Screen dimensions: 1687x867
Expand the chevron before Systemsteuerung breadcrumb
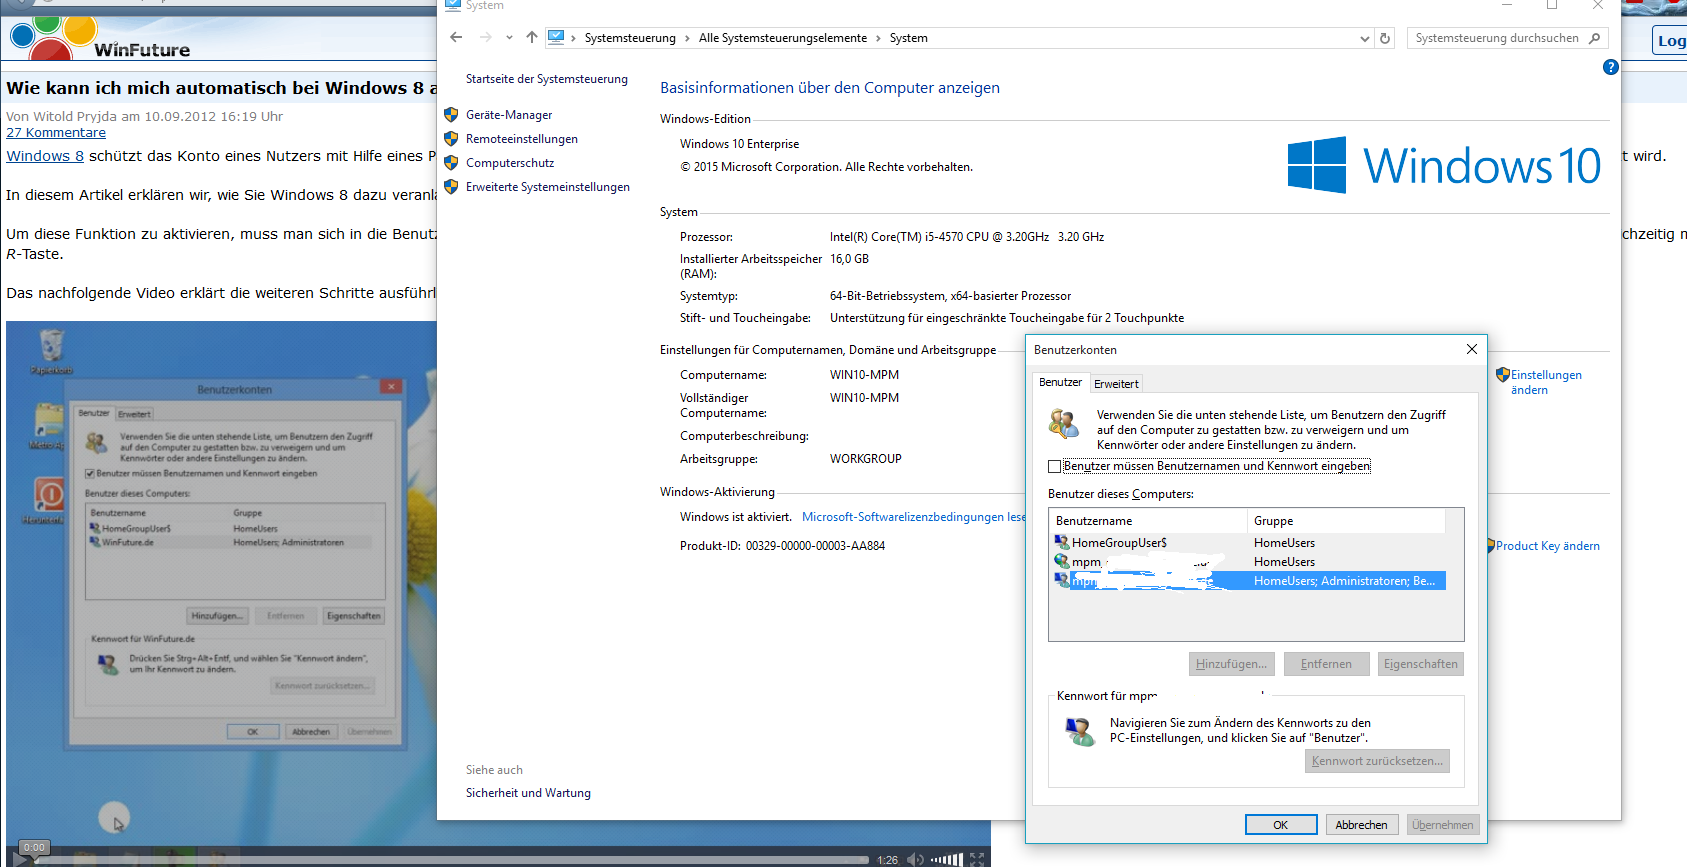pyautogui.click(x=573, y=38)
